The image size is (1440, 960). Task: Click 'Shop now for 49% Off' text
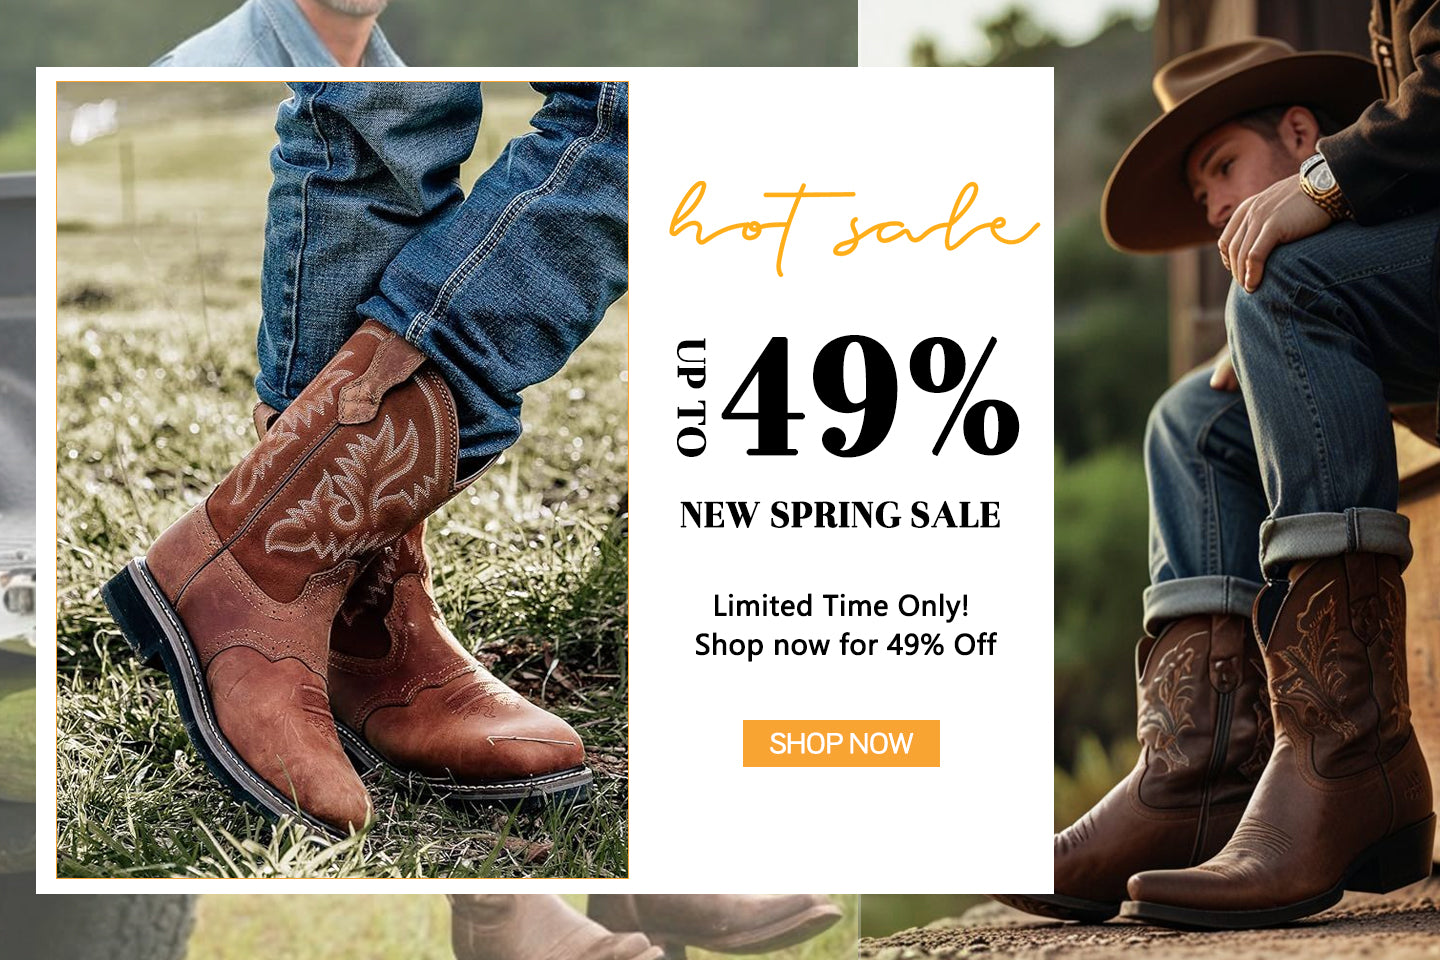point(845,645)
